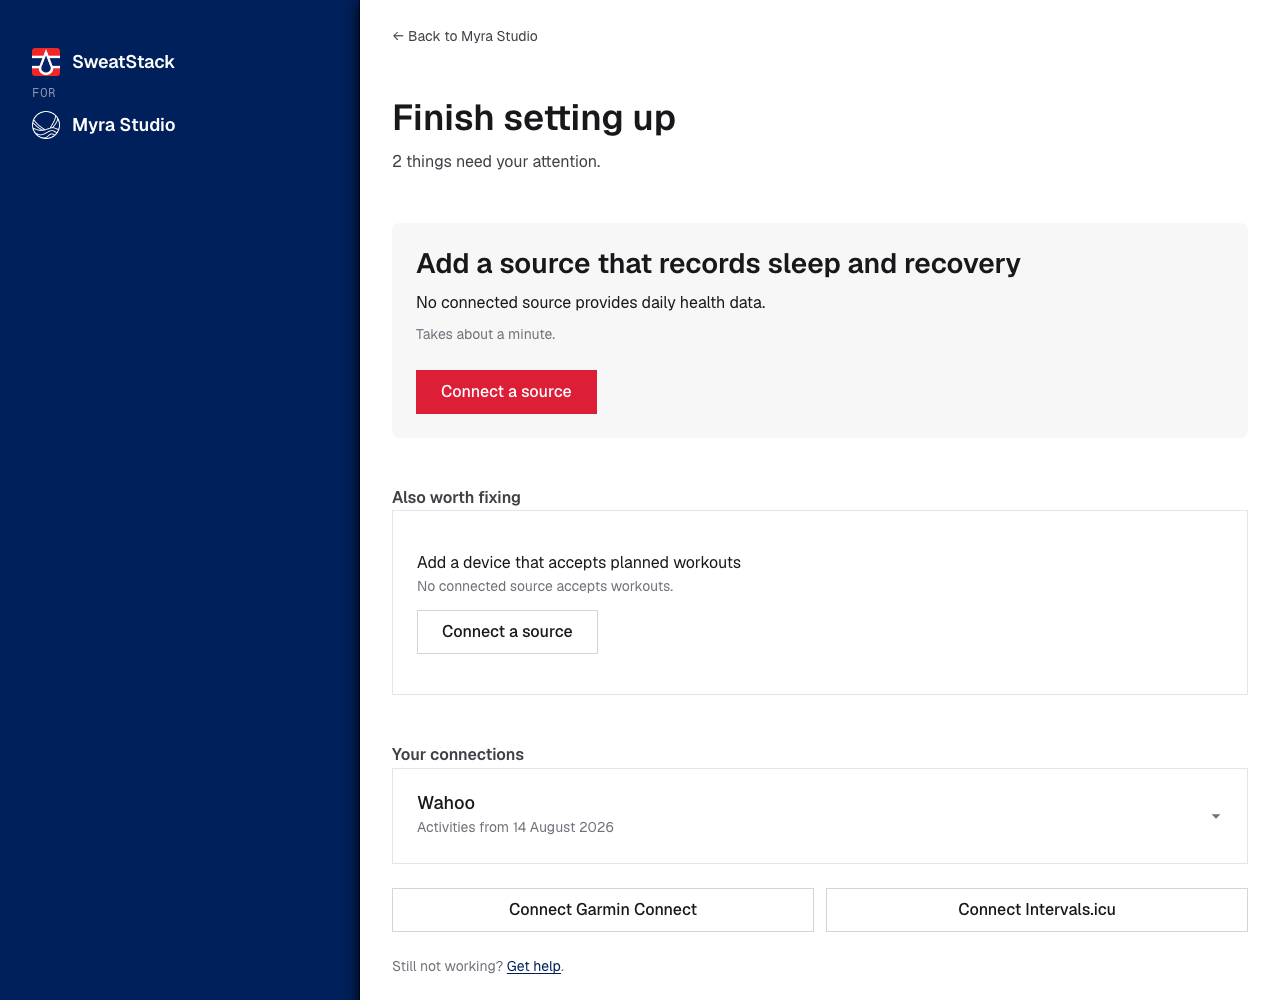This screenshot has width=1280, height=1000.
Task: Click the "Your connections" section label
Action: pyautogui.click(x=458, y=755)
